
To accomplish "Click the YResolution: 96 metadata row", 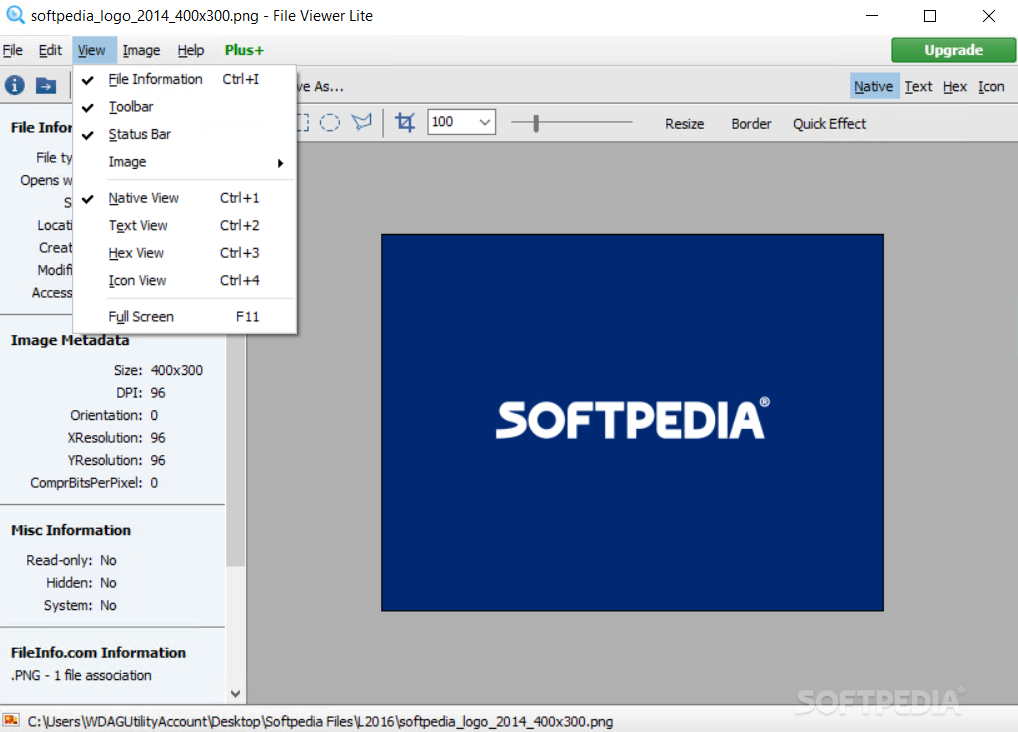I will tap(116, 461).
